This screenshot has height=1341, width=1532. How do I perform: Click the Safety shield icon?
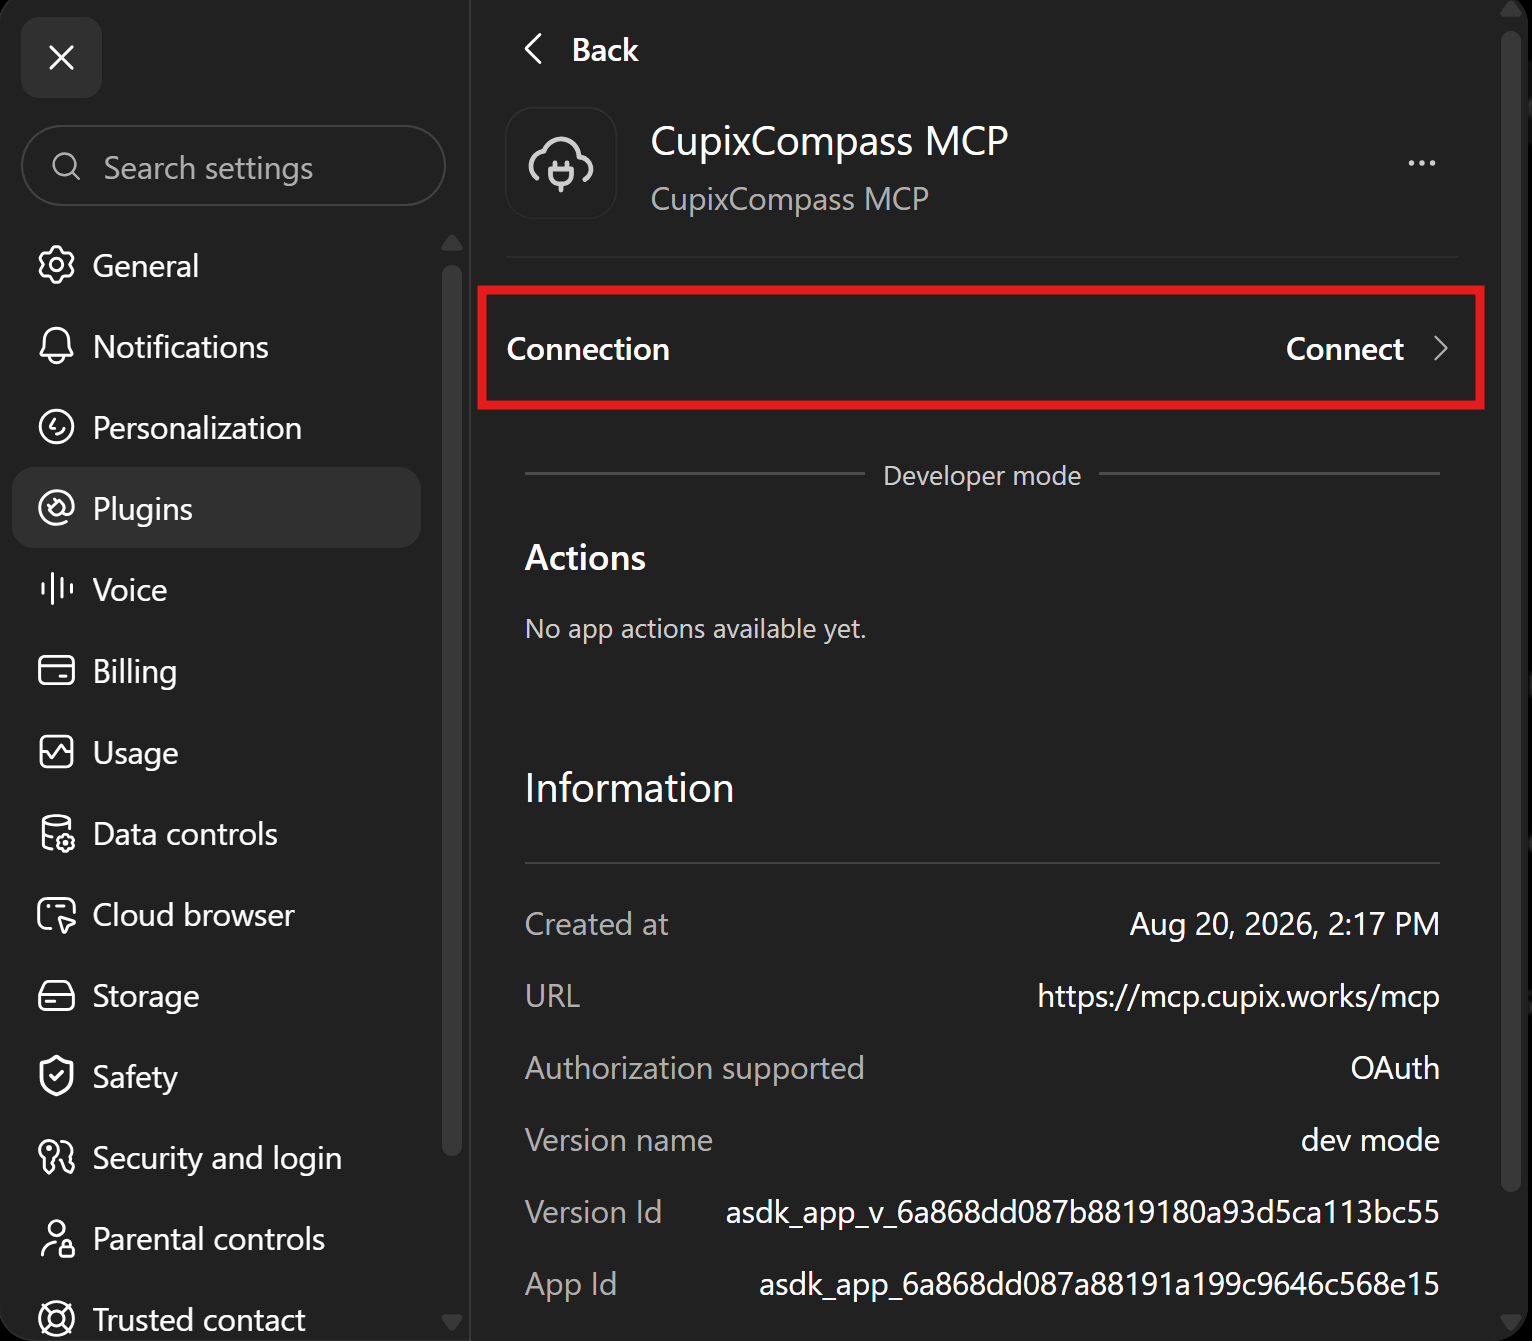56,1076
